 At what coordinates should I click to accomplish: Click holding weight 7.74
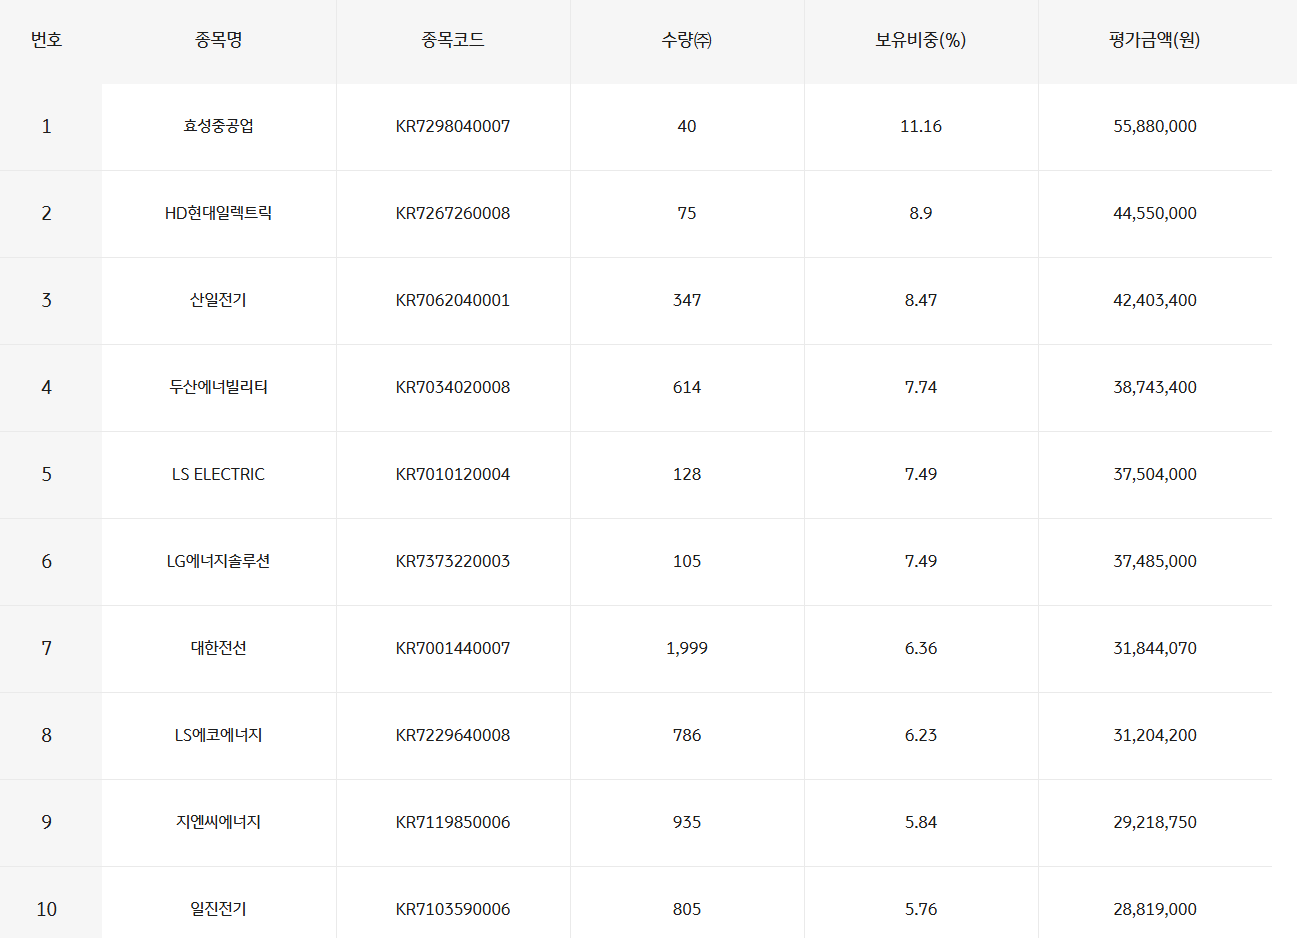pos(921,387)
